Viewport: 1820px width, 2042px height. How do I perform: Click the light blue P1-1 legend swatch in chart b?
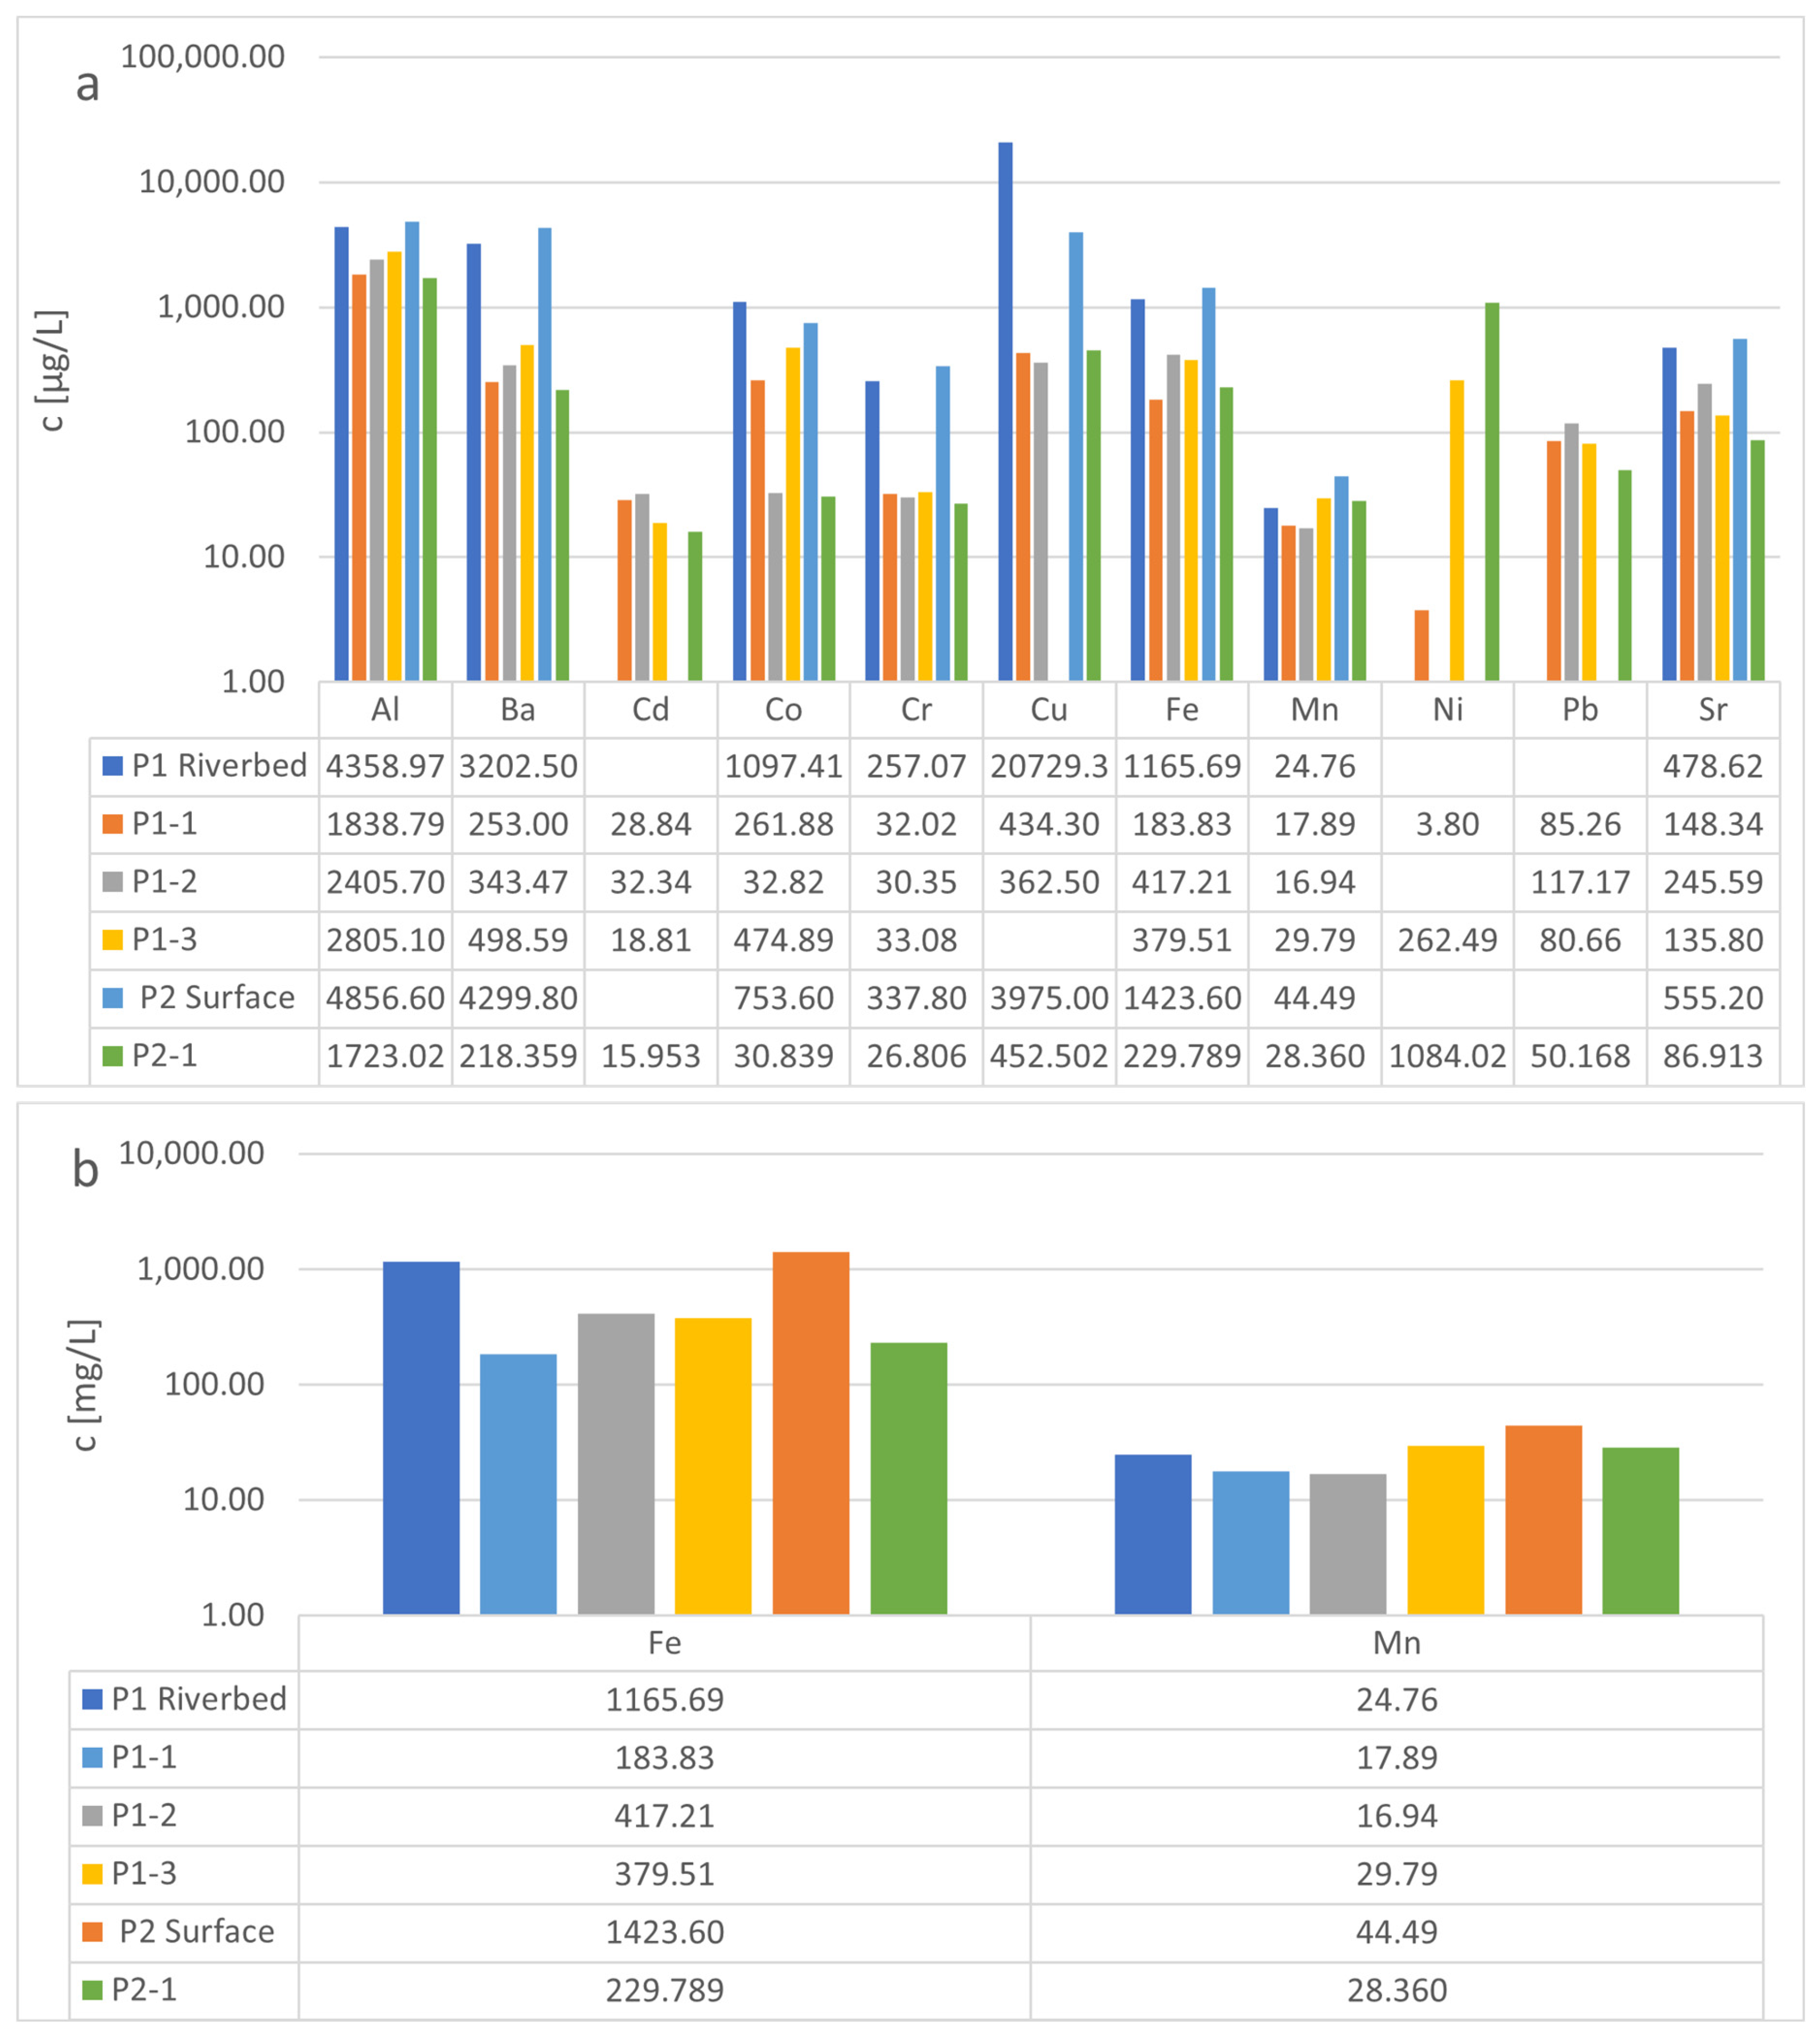tap(92, 1758)
